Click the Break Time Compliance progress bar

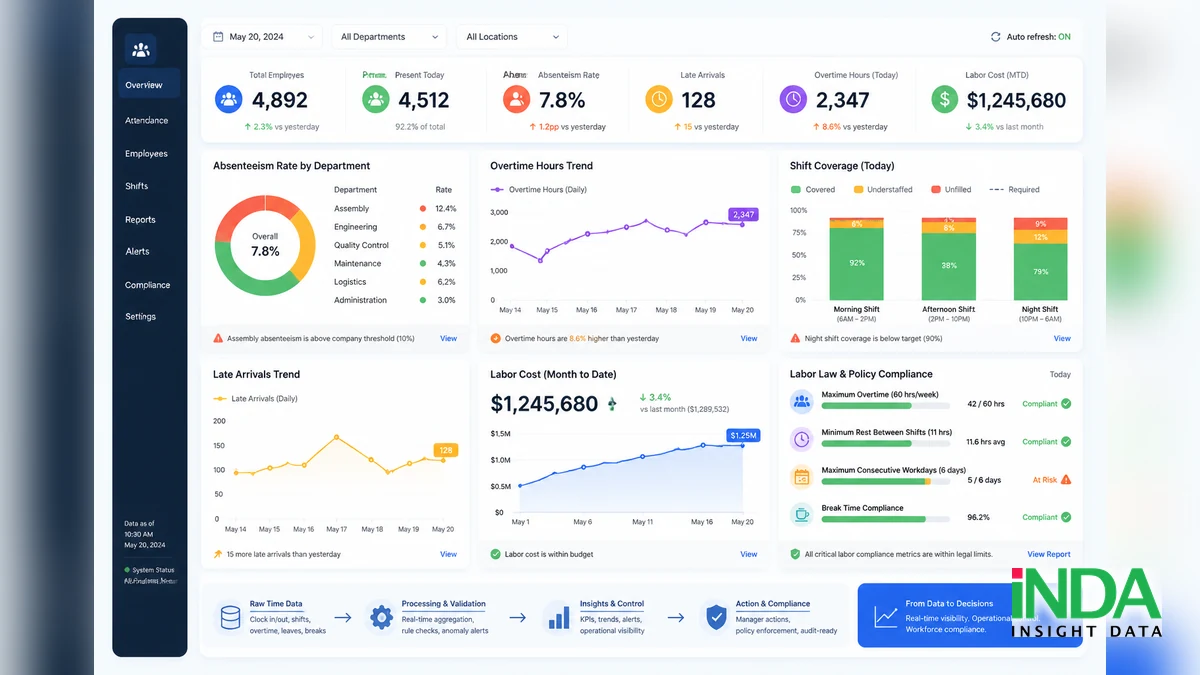[885, 519]
